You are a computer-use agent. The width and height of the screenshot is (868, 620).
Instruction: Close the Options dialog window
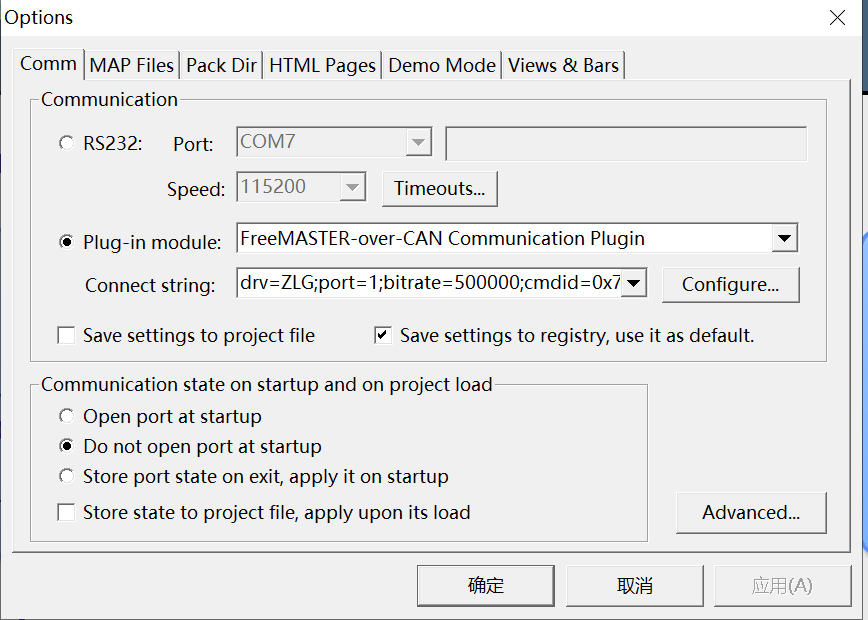[x=837, y=17]
